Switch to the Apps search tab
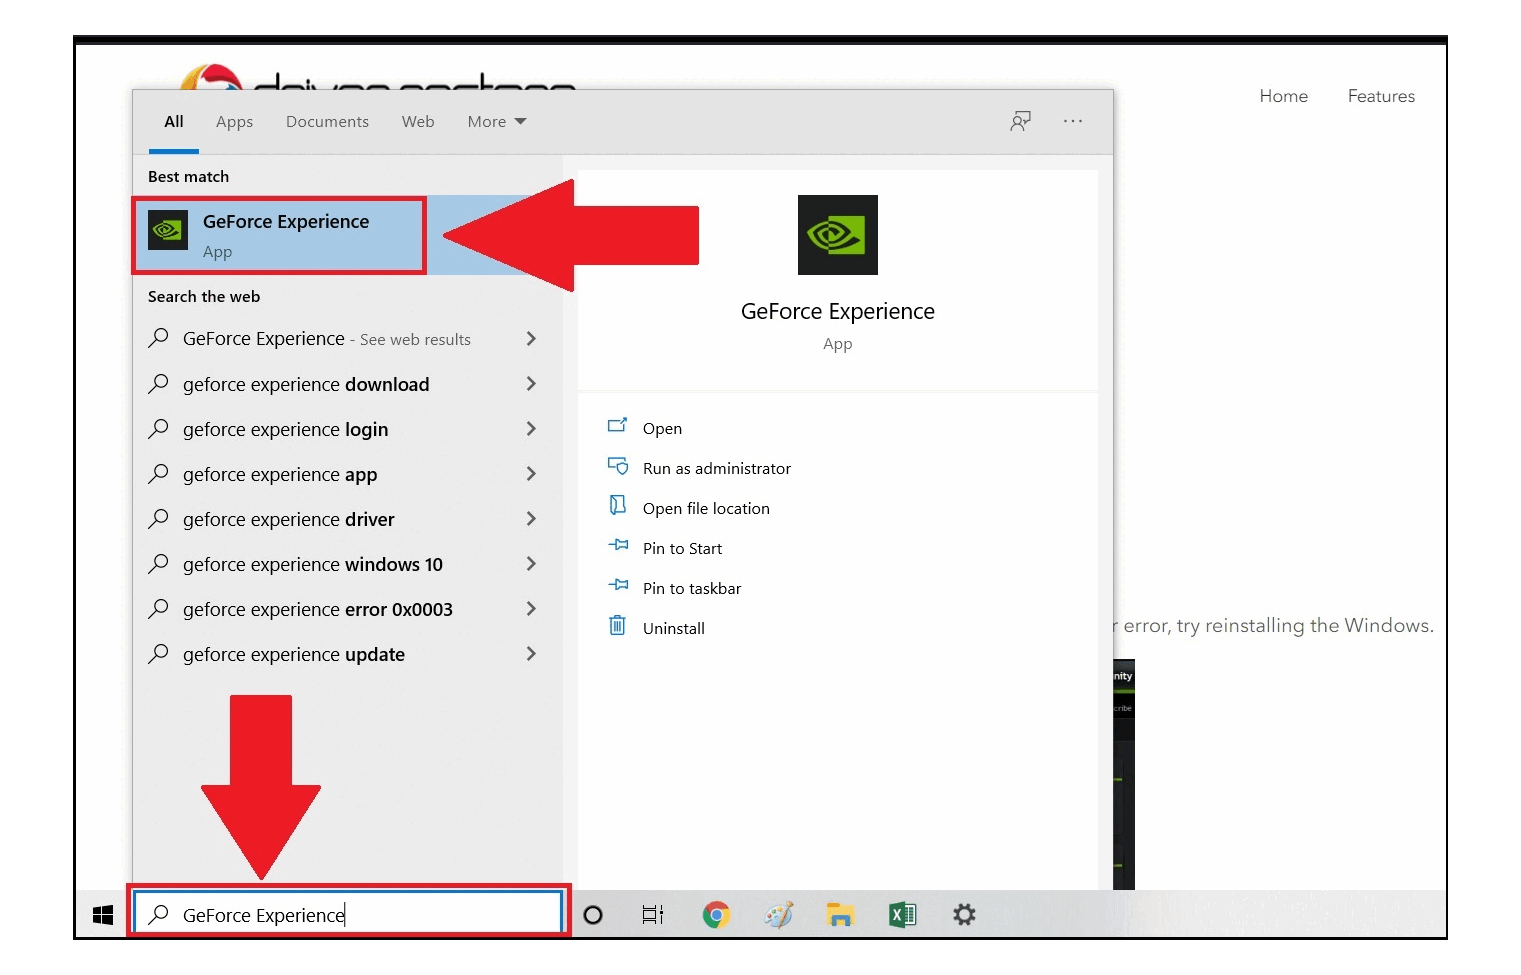Screen dimensions: 1521x975 234,122
